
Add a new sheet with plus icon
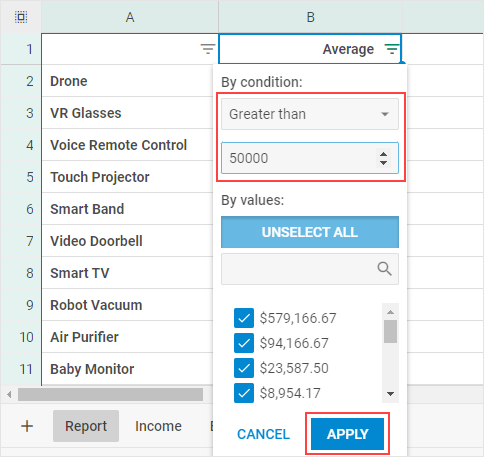(27, 426)
